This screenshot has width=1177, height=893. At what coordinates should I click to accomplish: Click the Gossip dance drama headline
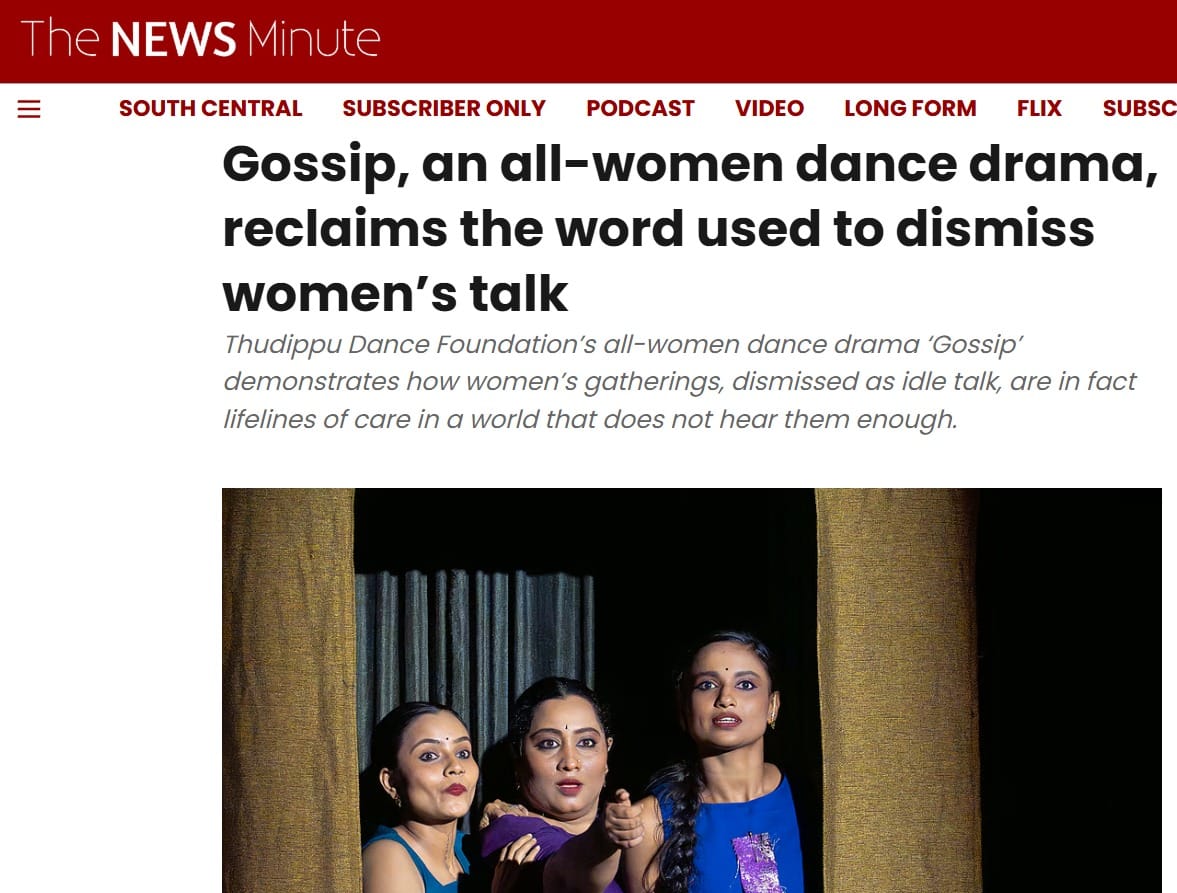click(688, 228)
